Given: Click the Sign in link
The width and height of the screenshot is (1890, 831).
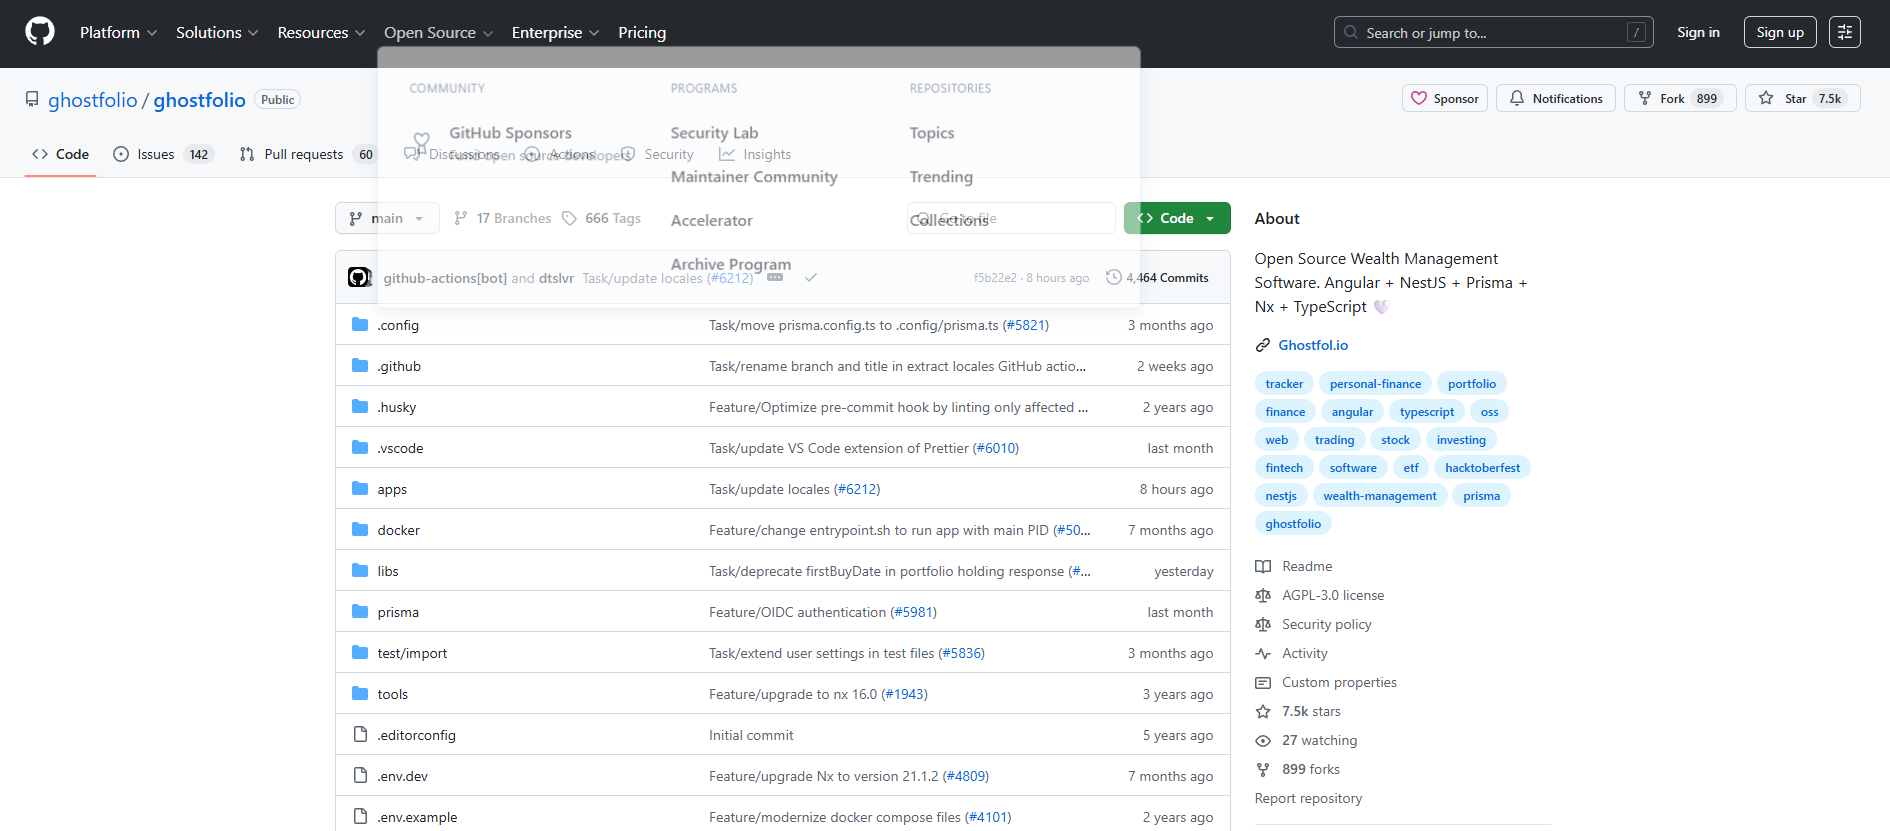Looking at the screenshot, I should 1698,32.
